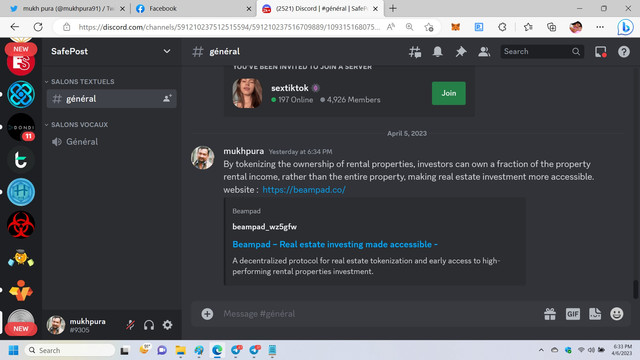The height and width of the screenshot is (360, 640).
Task: Click the discord.com address bar URL
Action: [229, 27]
